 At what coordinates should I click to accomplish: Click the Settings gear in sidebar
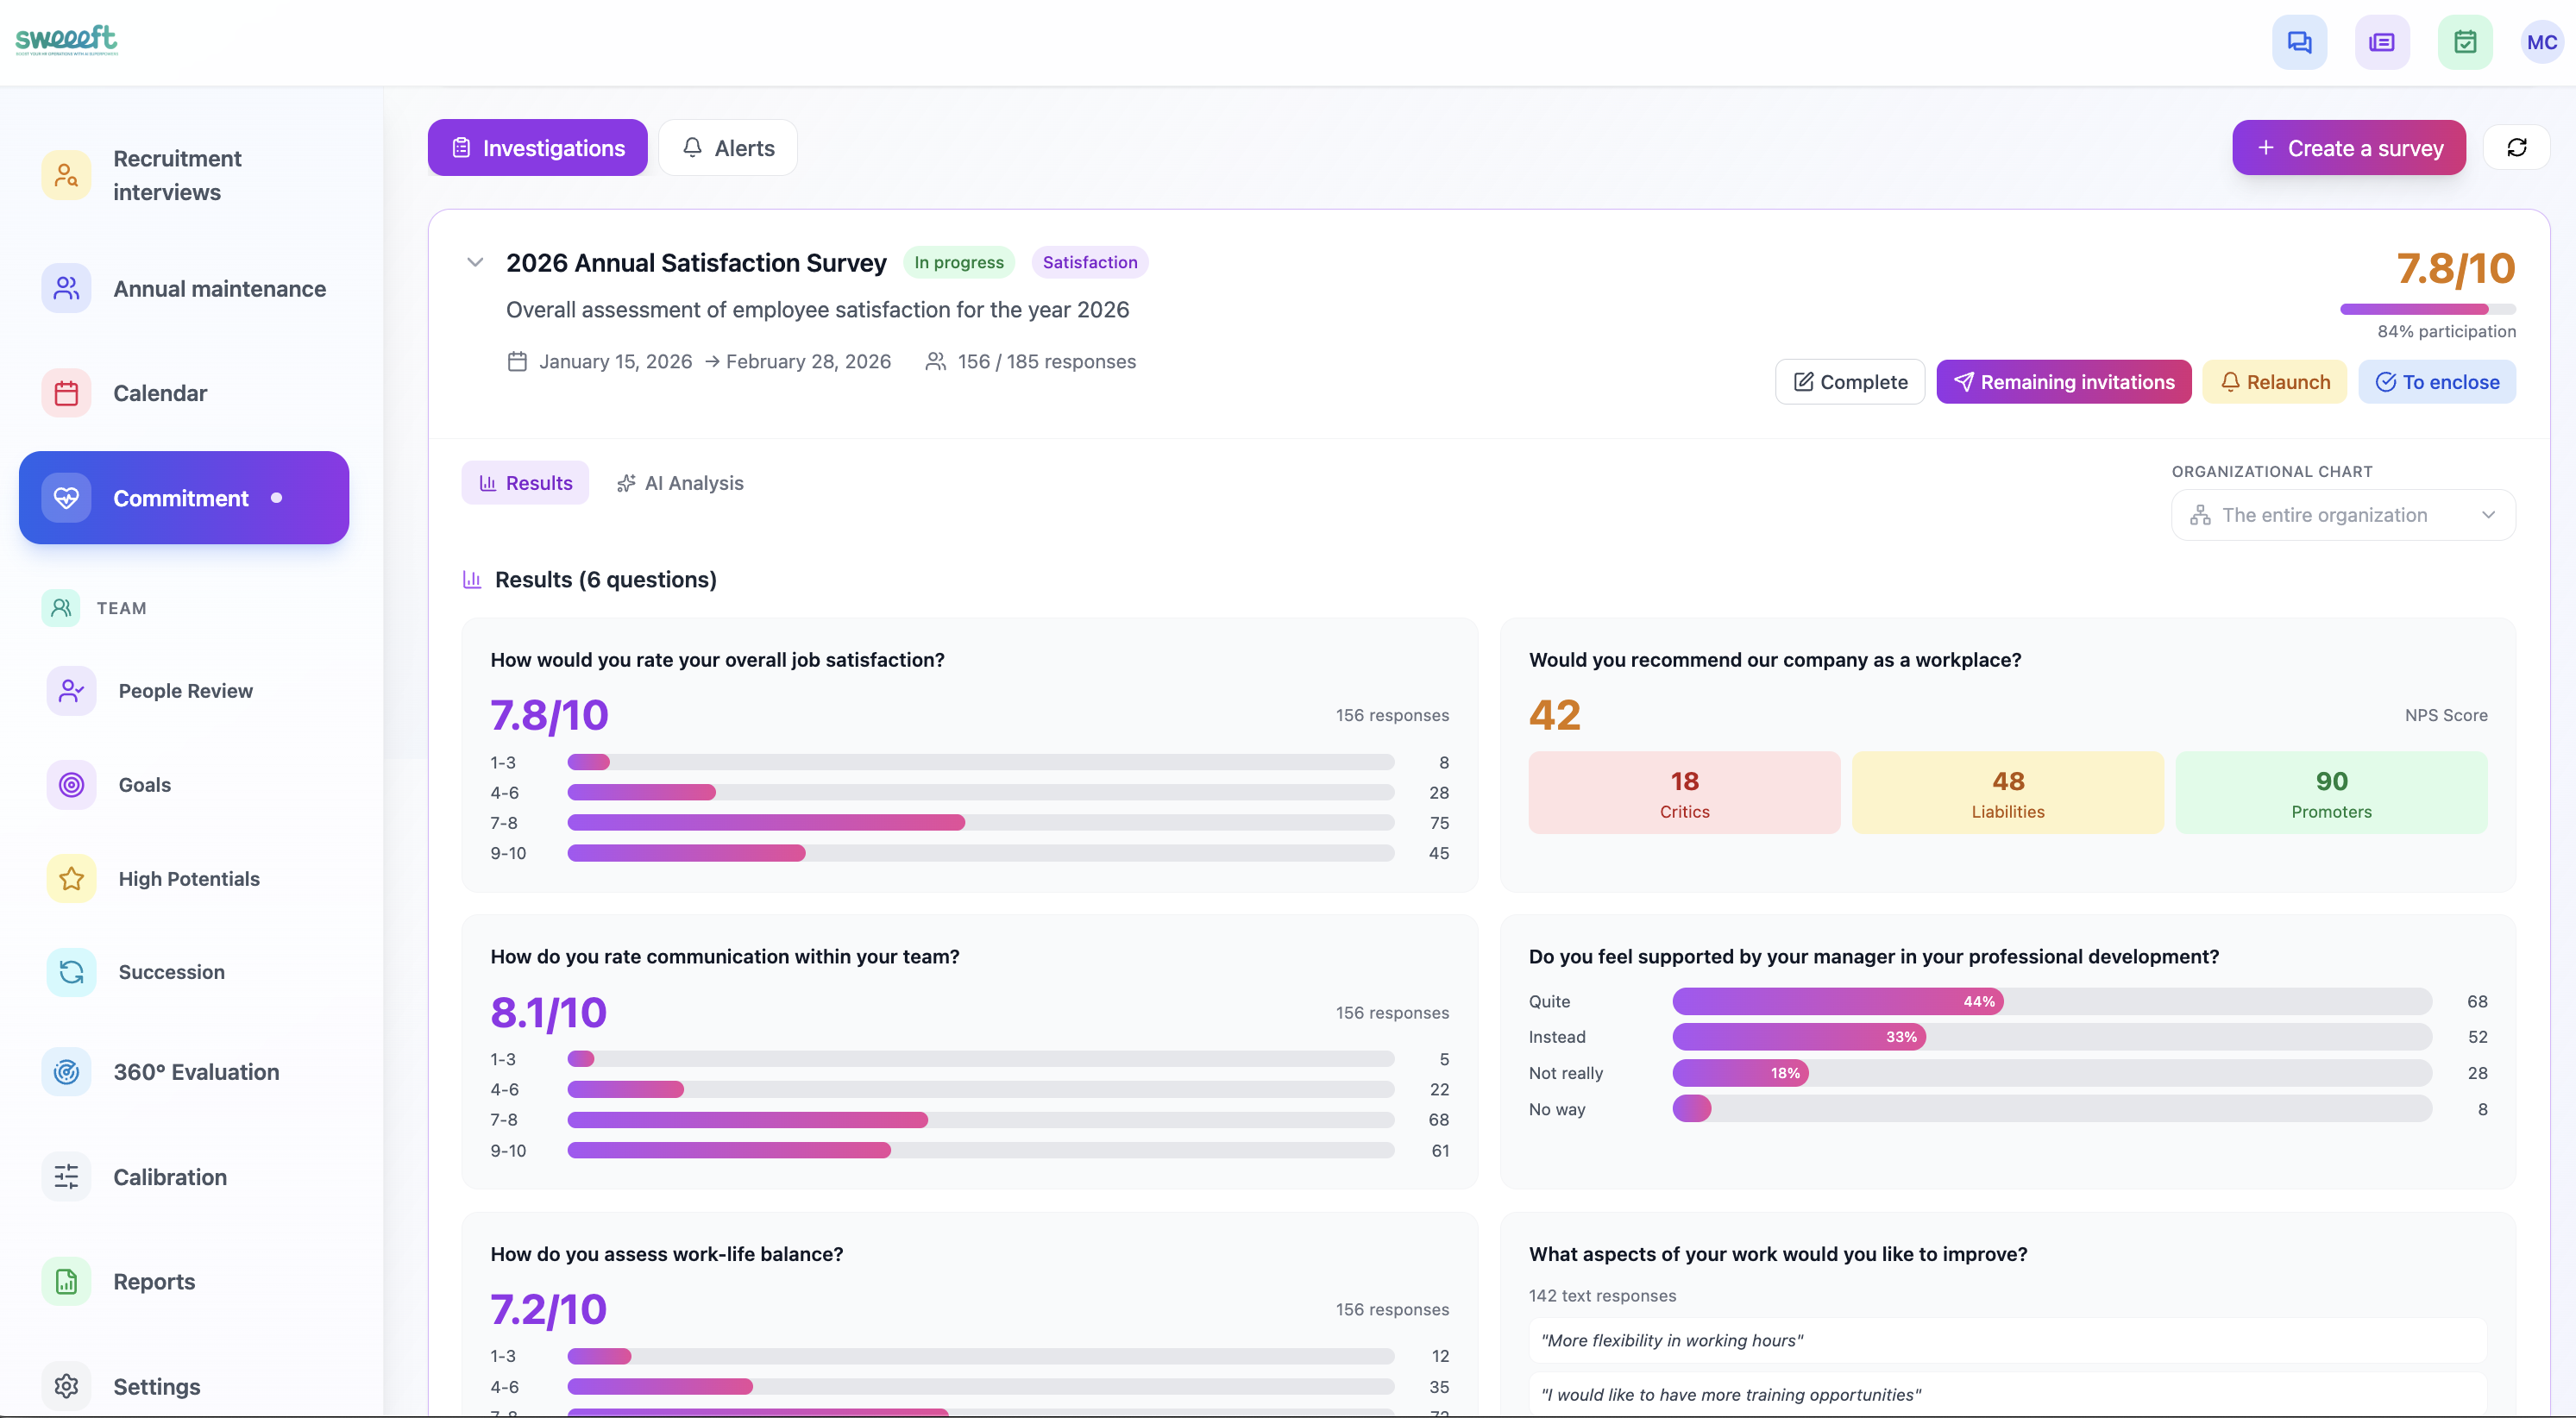[66, 1386]
